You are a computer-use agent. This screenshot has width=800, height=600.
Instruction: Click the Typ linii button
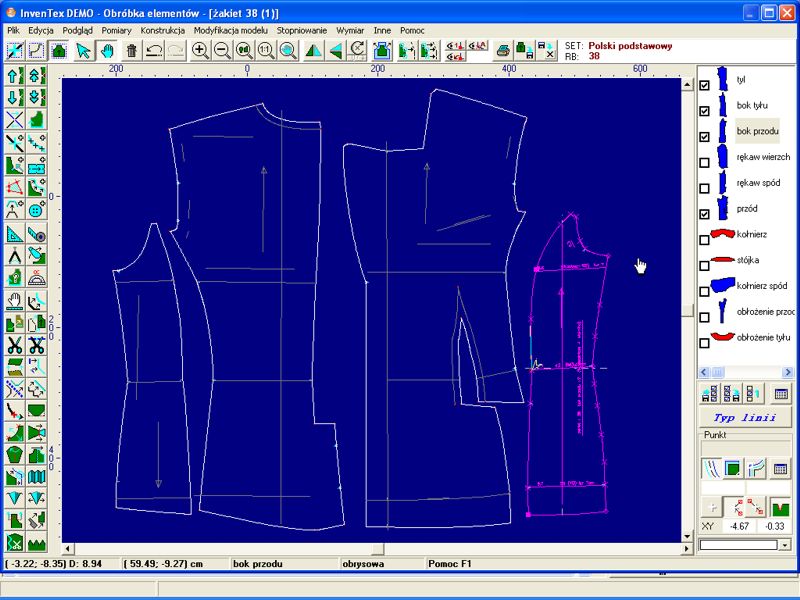pyautogui.click(x=744, y=418)
